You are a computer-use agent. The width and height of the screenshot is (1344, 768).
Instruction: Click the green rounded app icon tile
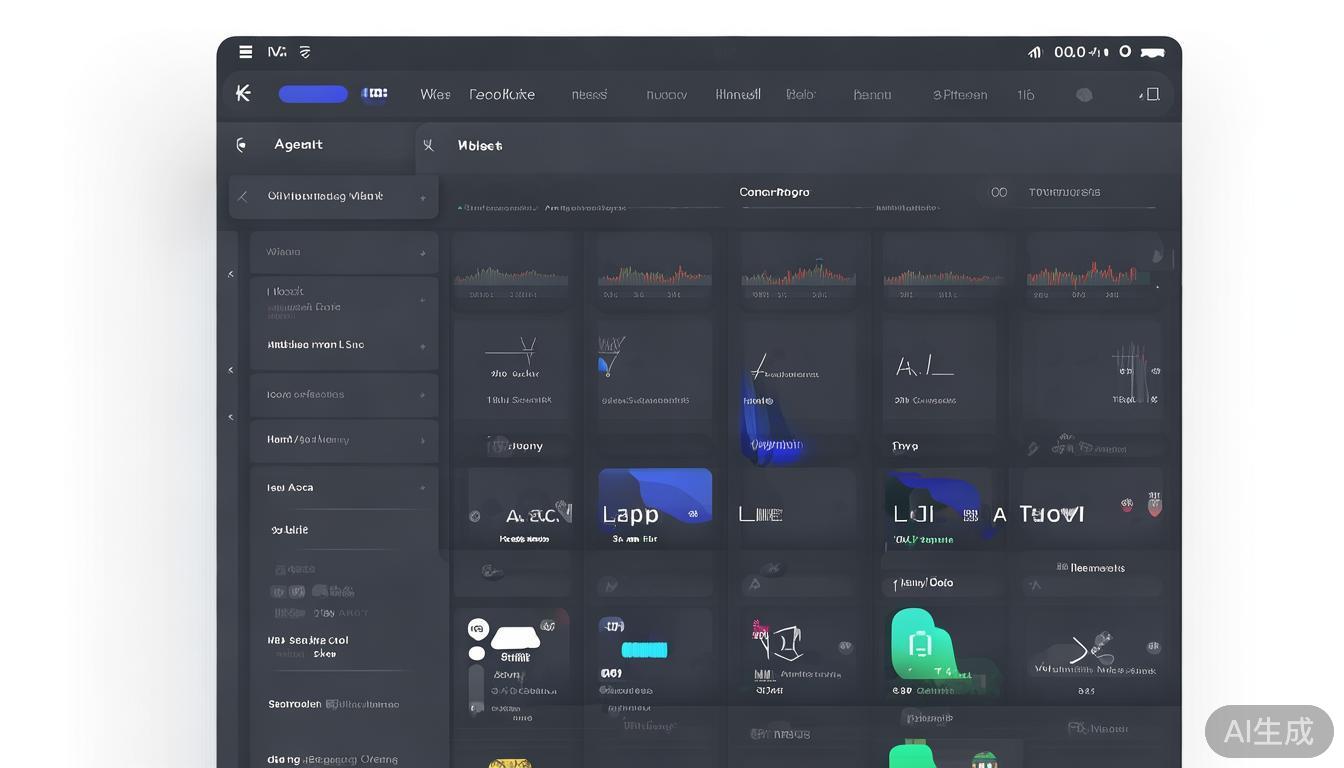(920, 643)
